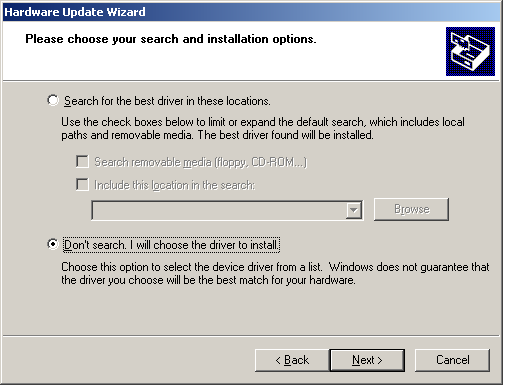The image size is (512, 385).
Task: Select the 'Don't search' radio button circle
Action: pos(53,244)
